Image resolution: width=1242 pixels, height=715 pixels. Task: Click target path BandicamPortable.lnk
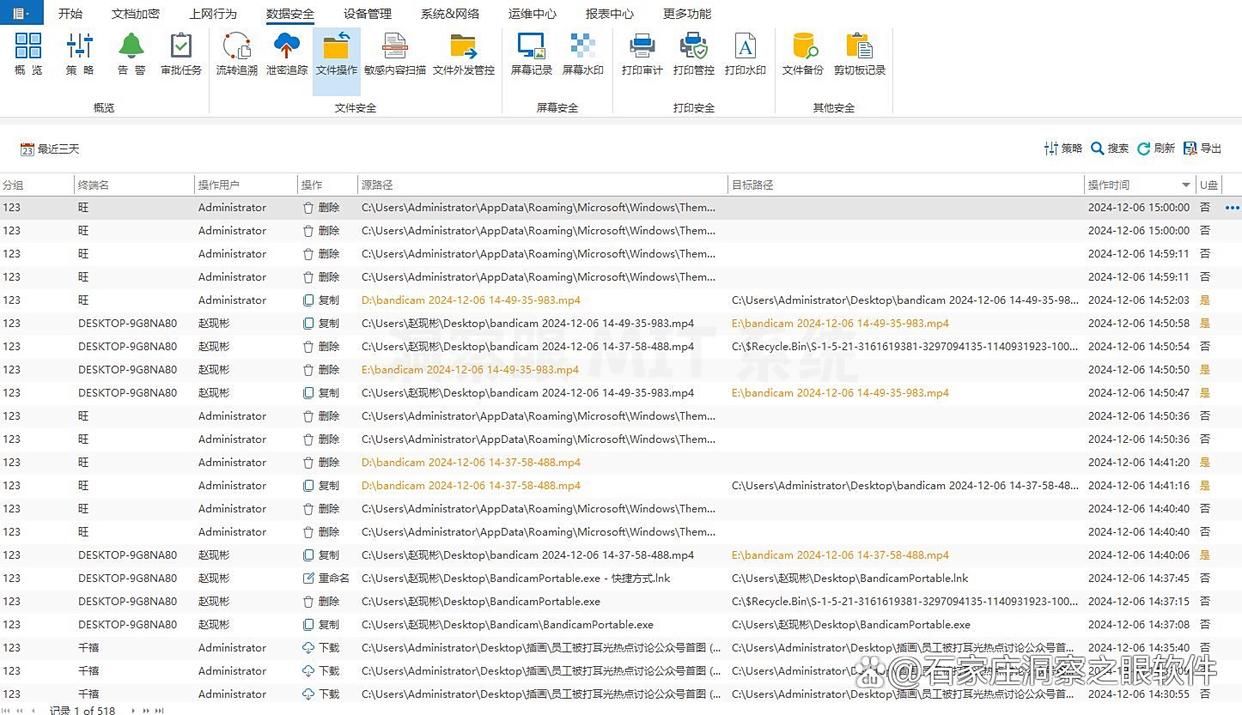point(850,578)
